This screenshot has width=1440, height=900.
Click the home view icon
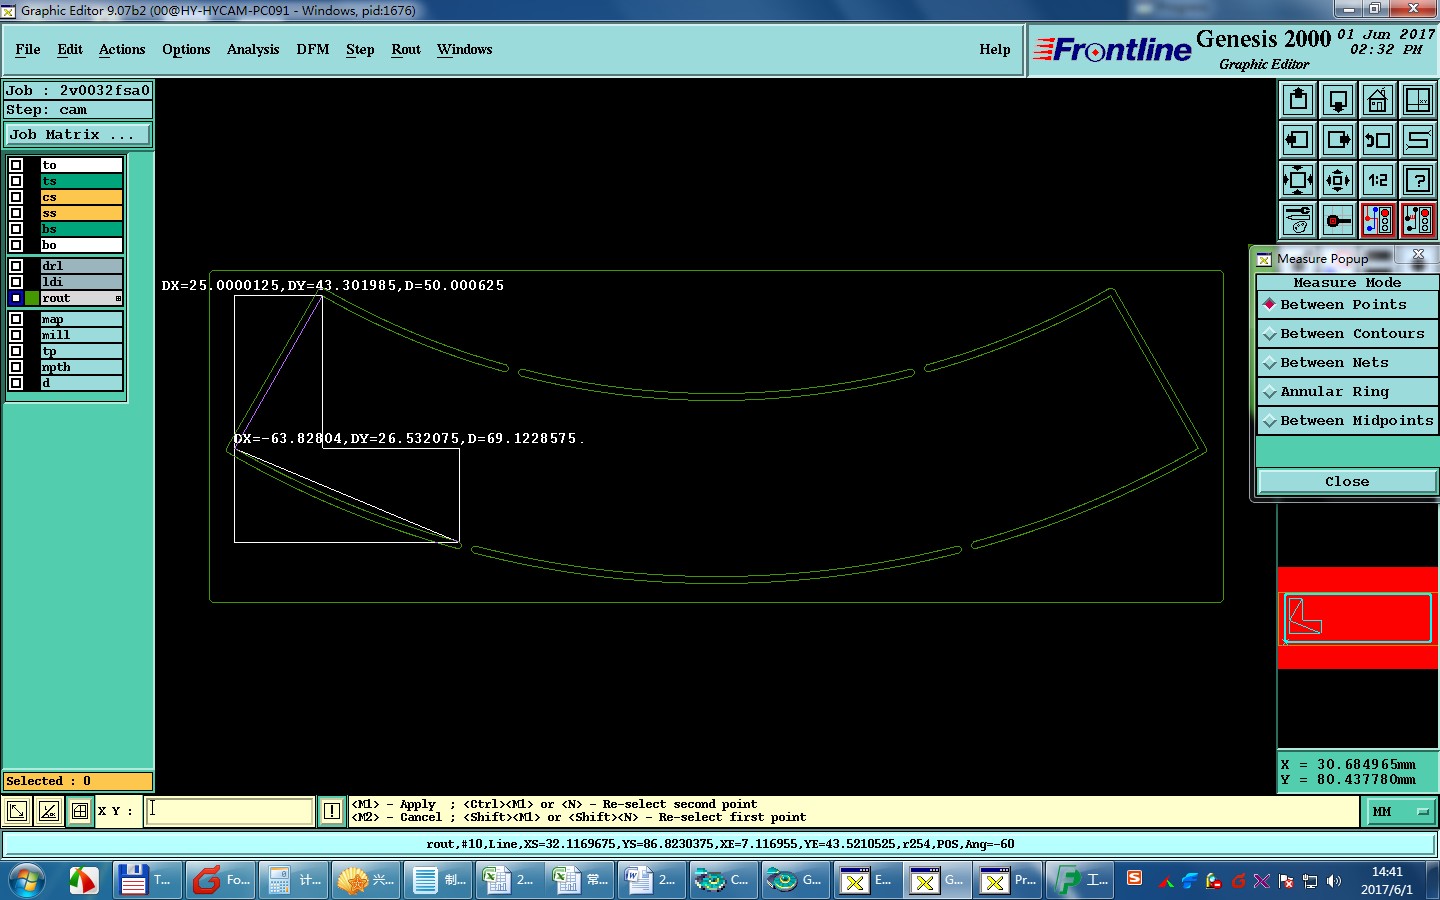pyautogui.click(x=1378, y=100)
